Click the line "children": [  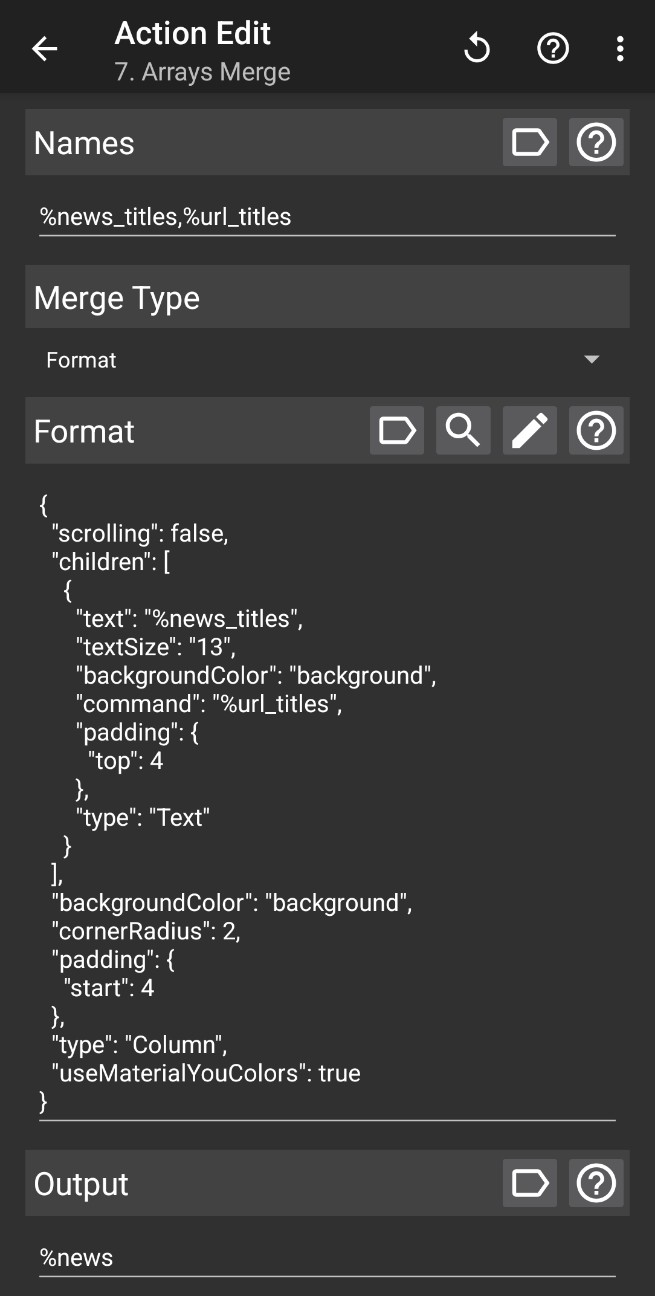[x=111, y=562]
